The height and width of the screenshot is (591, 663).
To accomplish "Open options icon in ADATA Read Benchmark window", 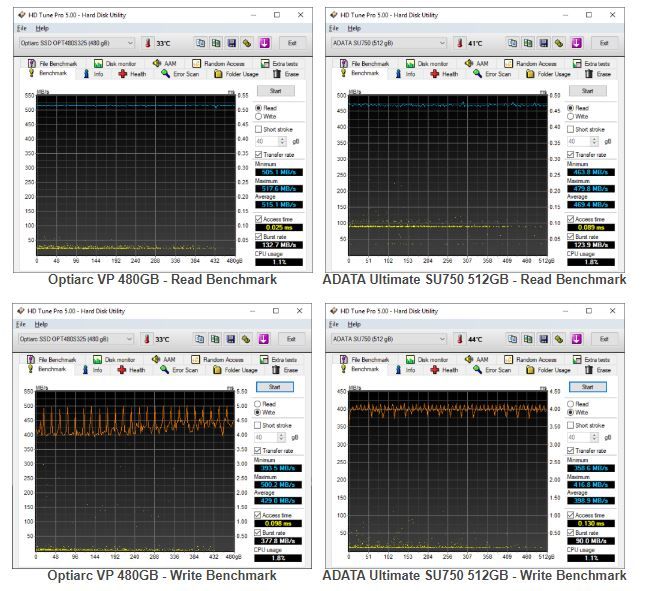I will point(559,43).
